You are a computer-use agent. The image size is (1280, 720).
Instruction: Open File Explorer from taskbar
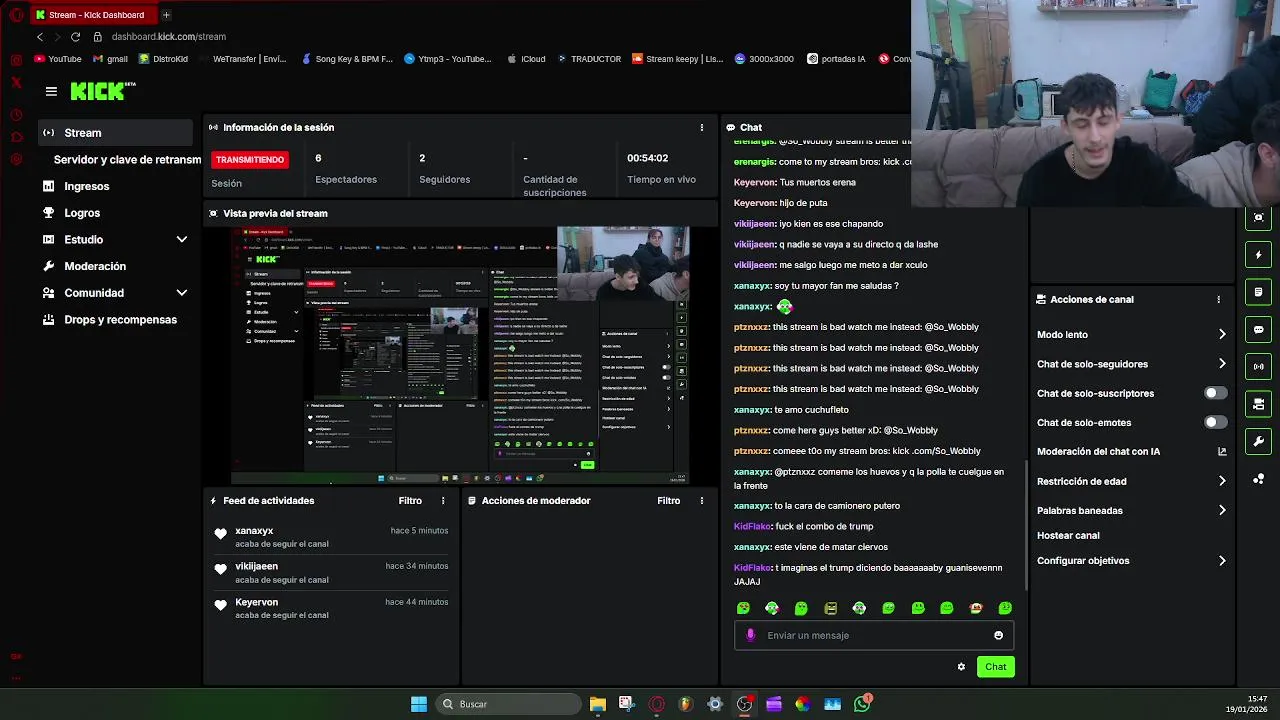[597, 704]
